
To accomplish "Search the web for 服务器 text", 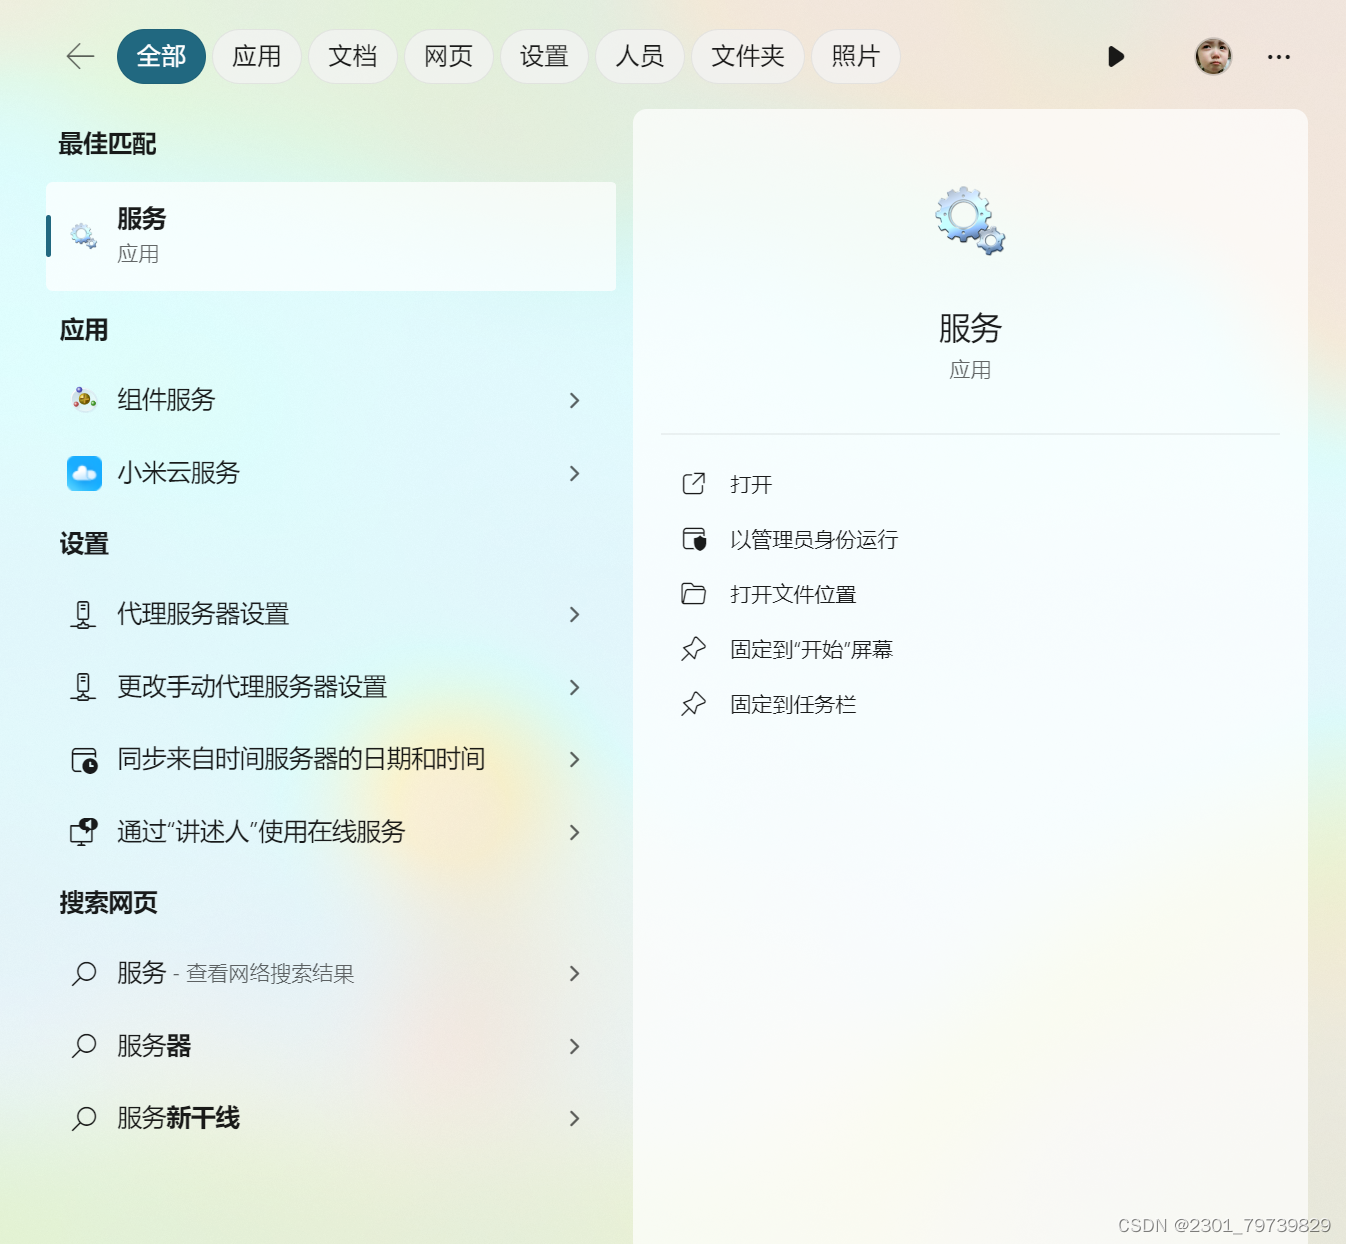I will coord(154,1046).
